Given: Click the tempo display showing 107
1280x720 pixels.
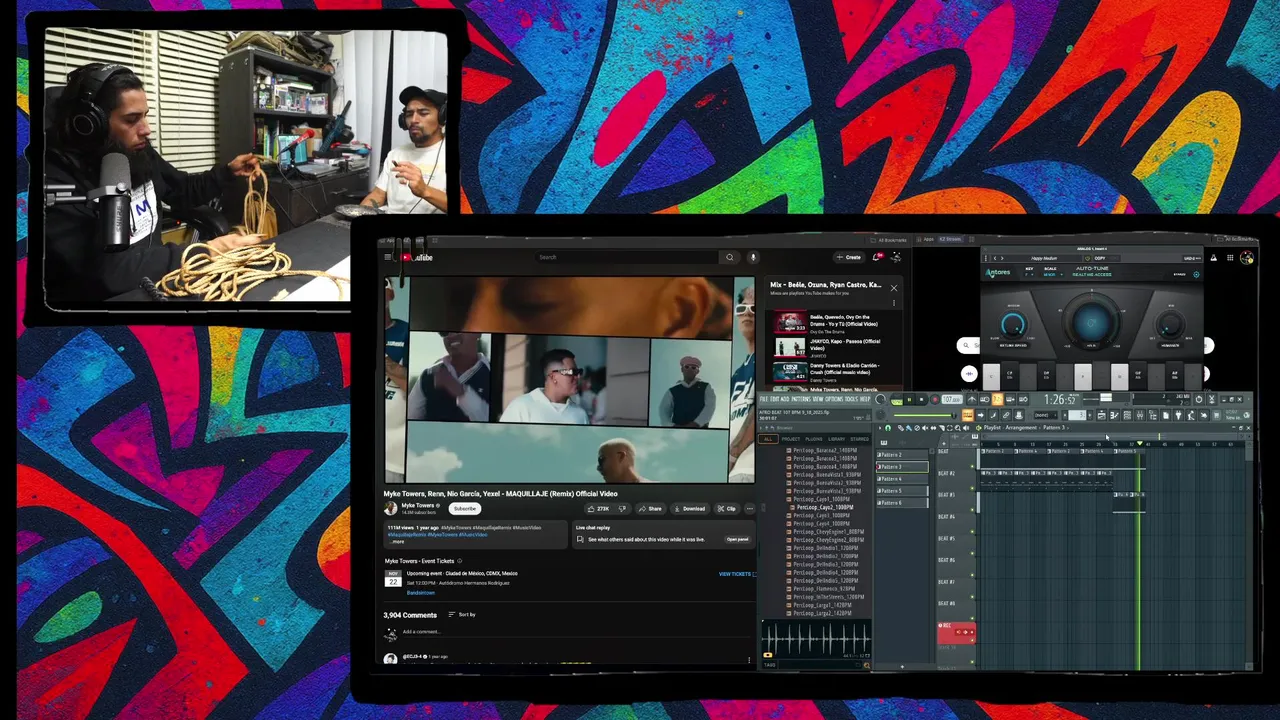Looking at the screenshot, I should 952,399.
